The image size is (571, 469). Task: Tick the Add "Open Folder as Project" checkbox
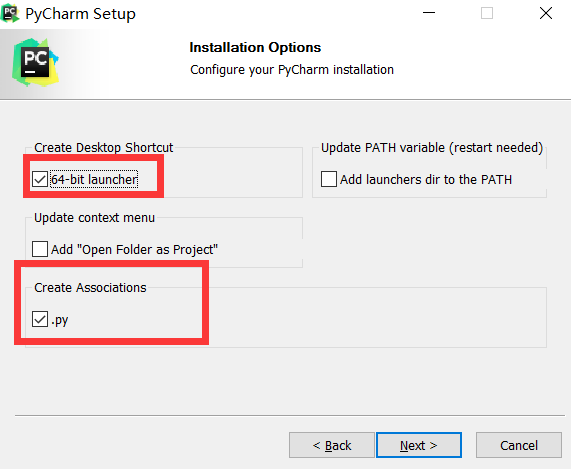[x=40, y=249]
